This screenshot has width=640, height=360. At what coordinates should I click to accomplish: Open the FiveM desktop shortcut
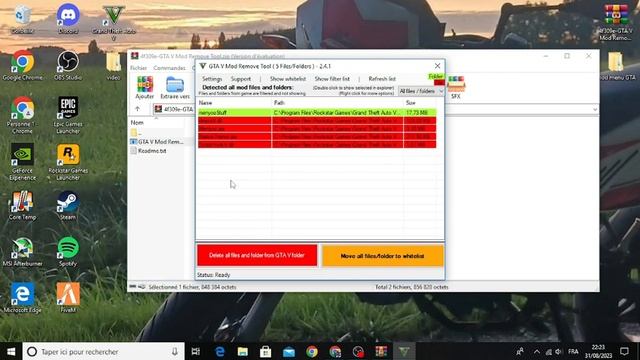[68, 298]
